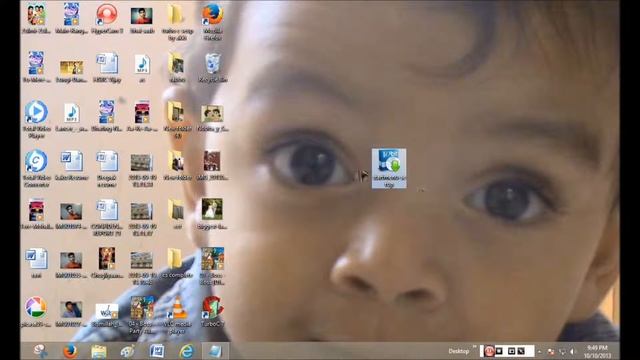640x360 pixels.
Task: Open the HyperCam 3 red circle desktop shortcut
Action: click(107, 19)
